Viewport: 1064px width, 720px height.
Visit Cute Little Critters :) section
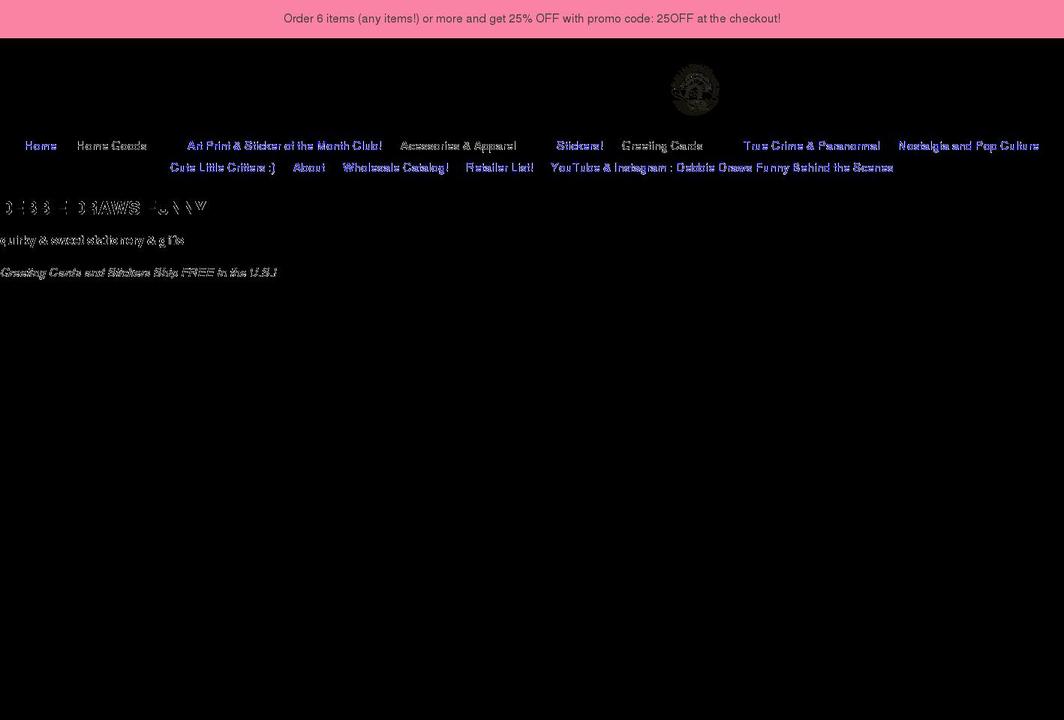223,168
